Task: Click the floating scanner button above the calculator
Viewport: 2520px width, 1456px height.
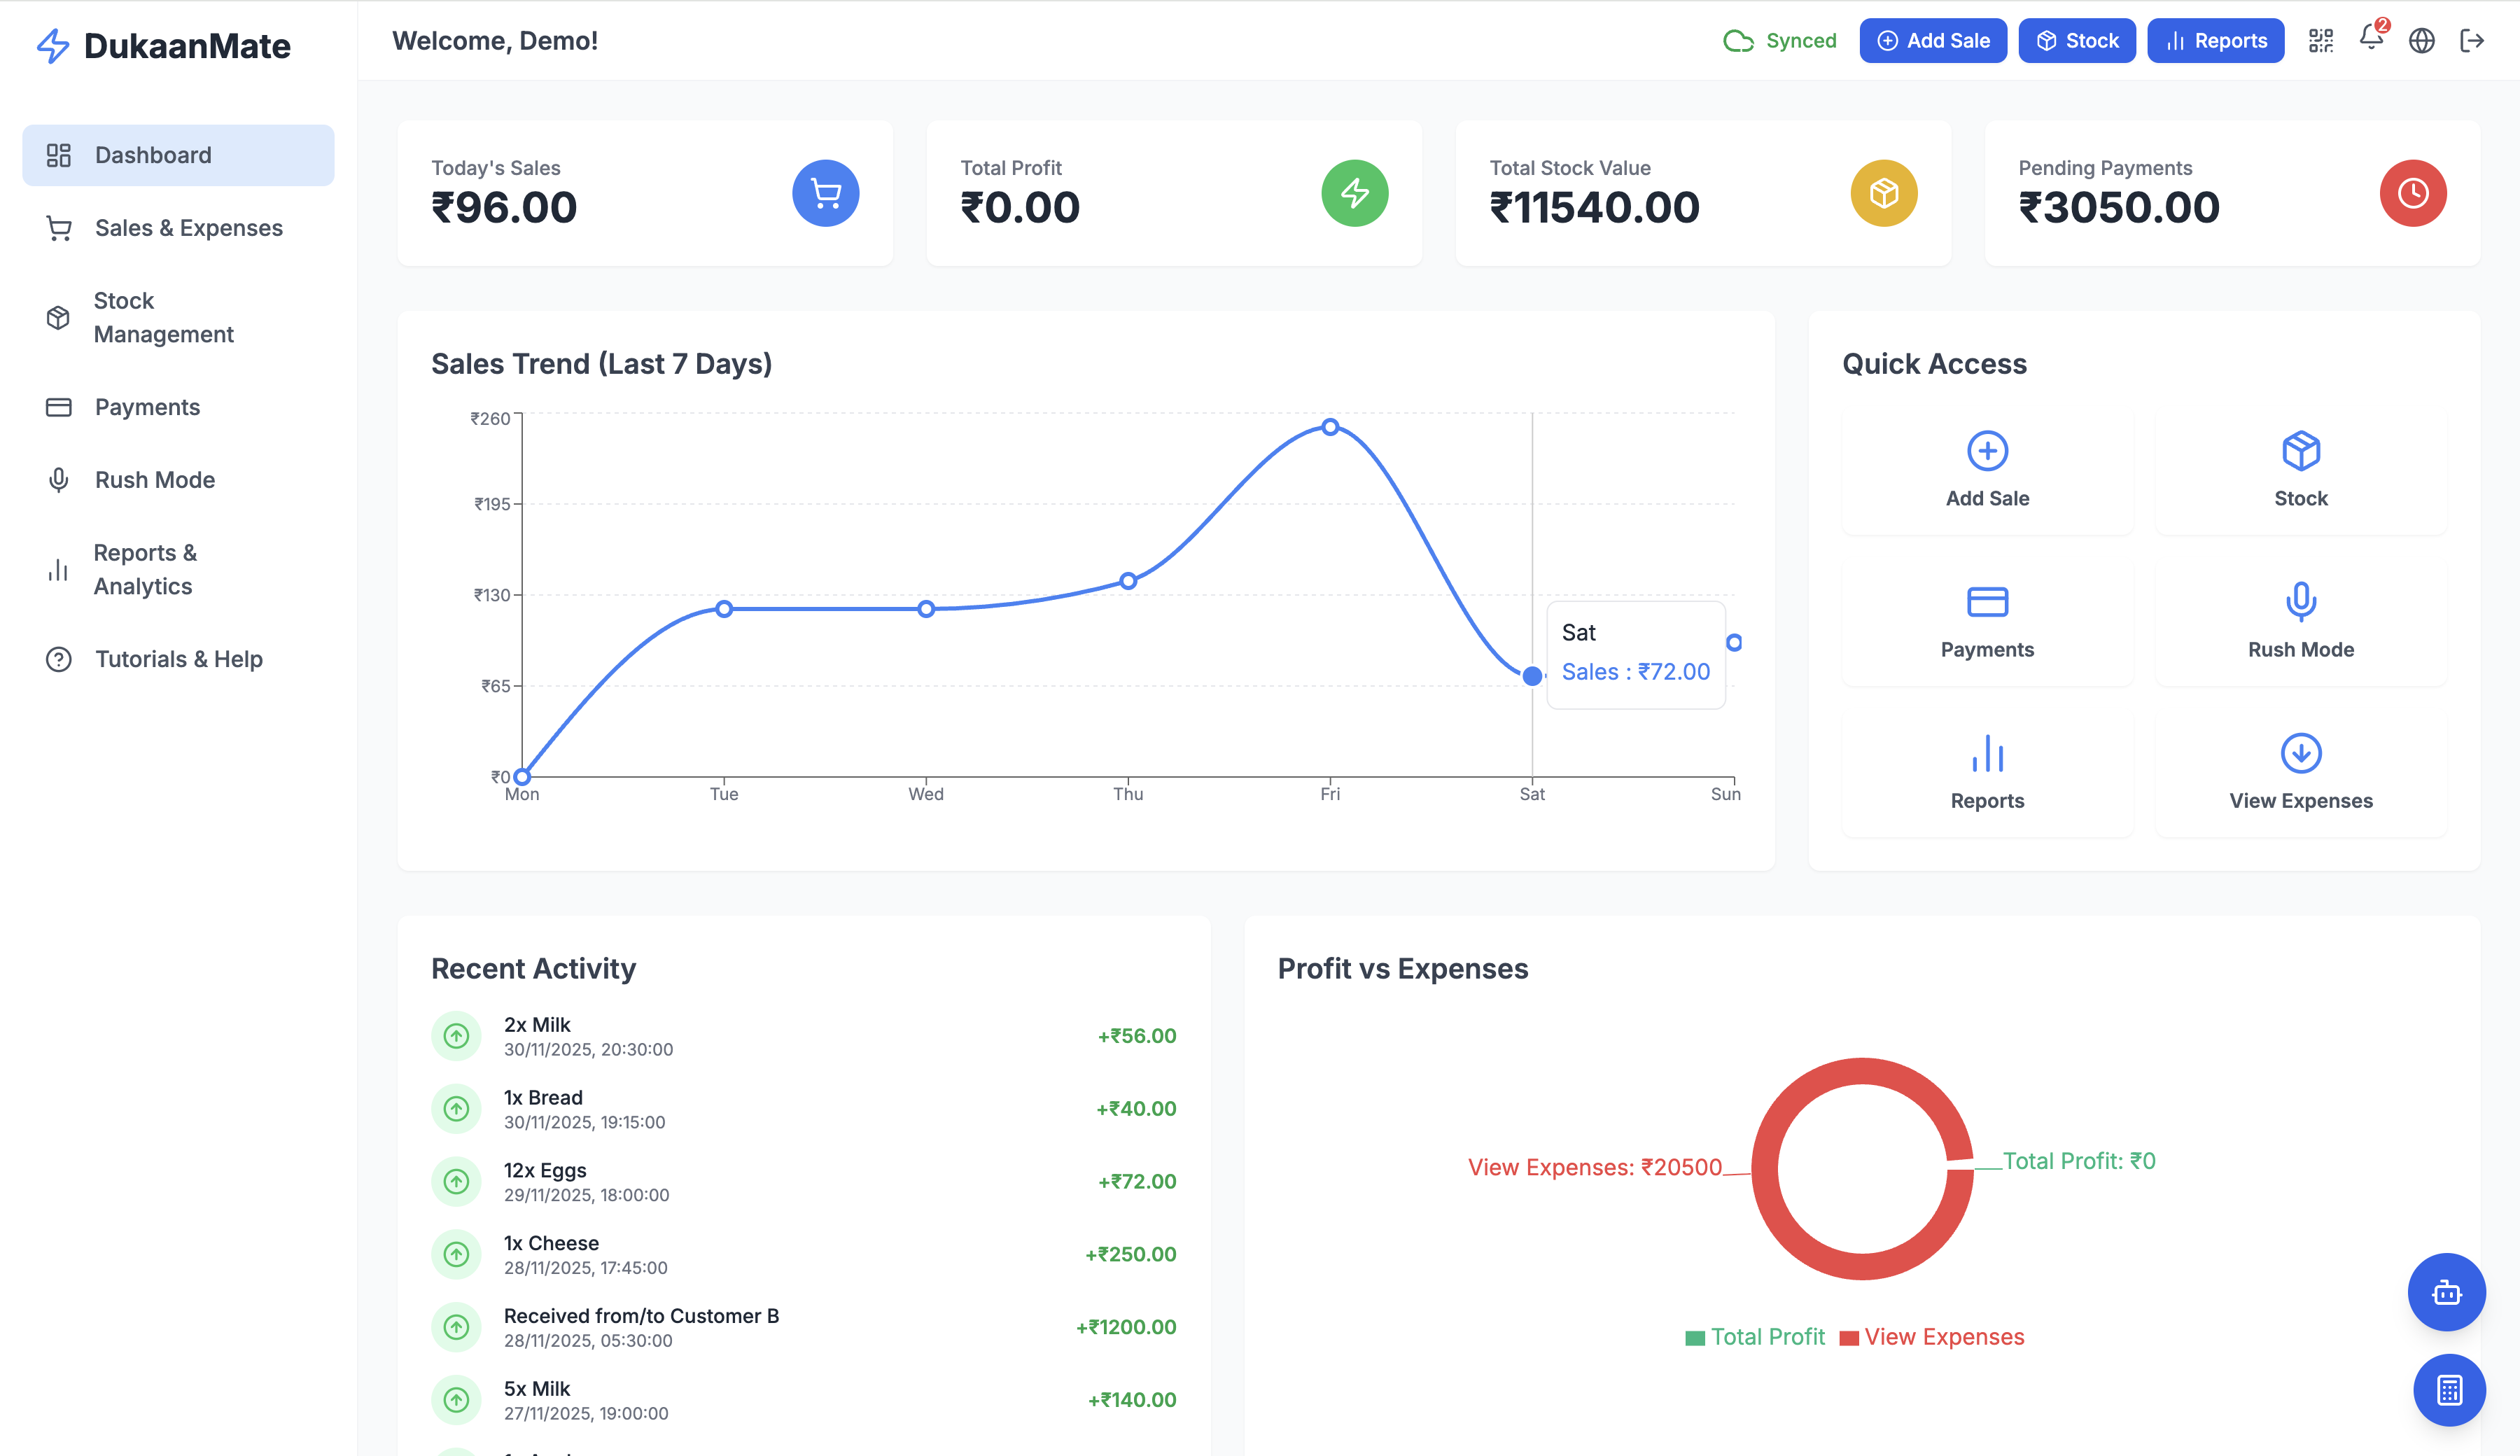Action: point(2447,1292)
